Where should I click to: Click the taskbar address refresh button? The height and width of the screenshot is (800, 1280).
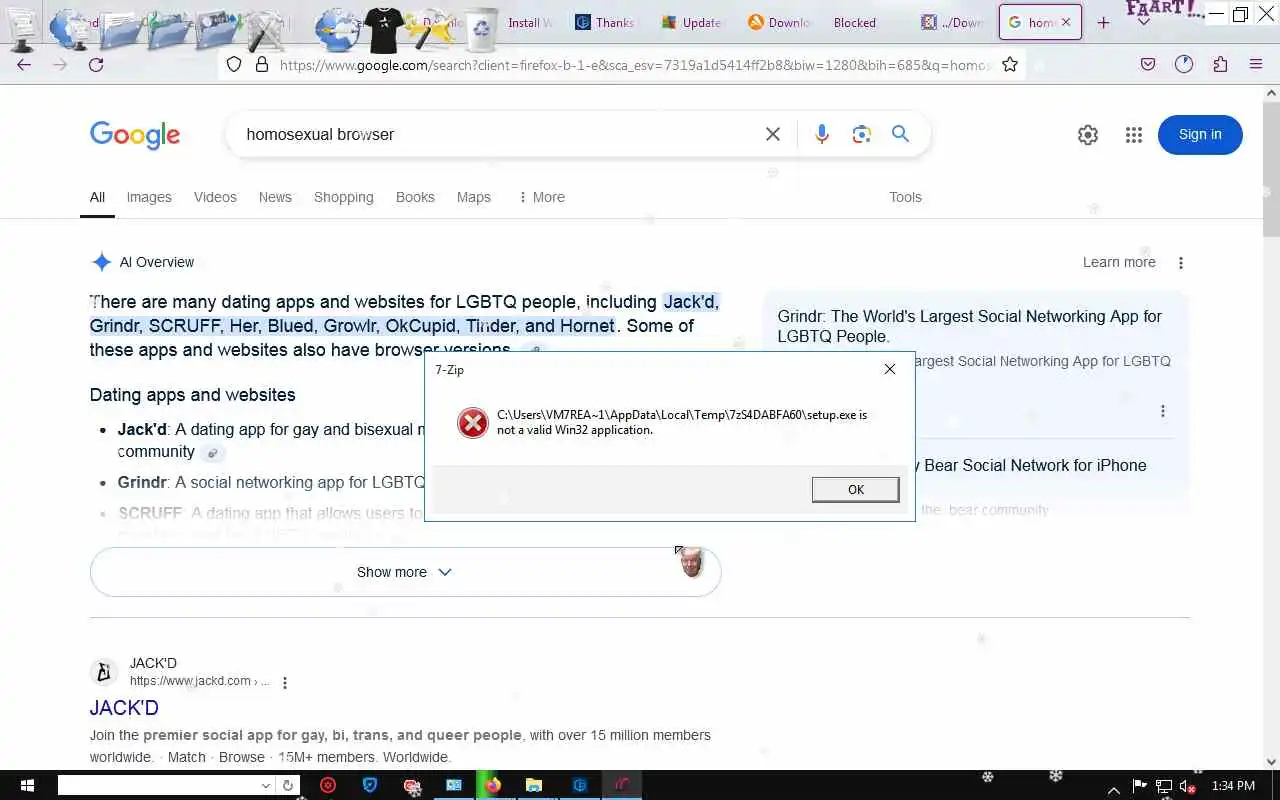tap(288, 786)
